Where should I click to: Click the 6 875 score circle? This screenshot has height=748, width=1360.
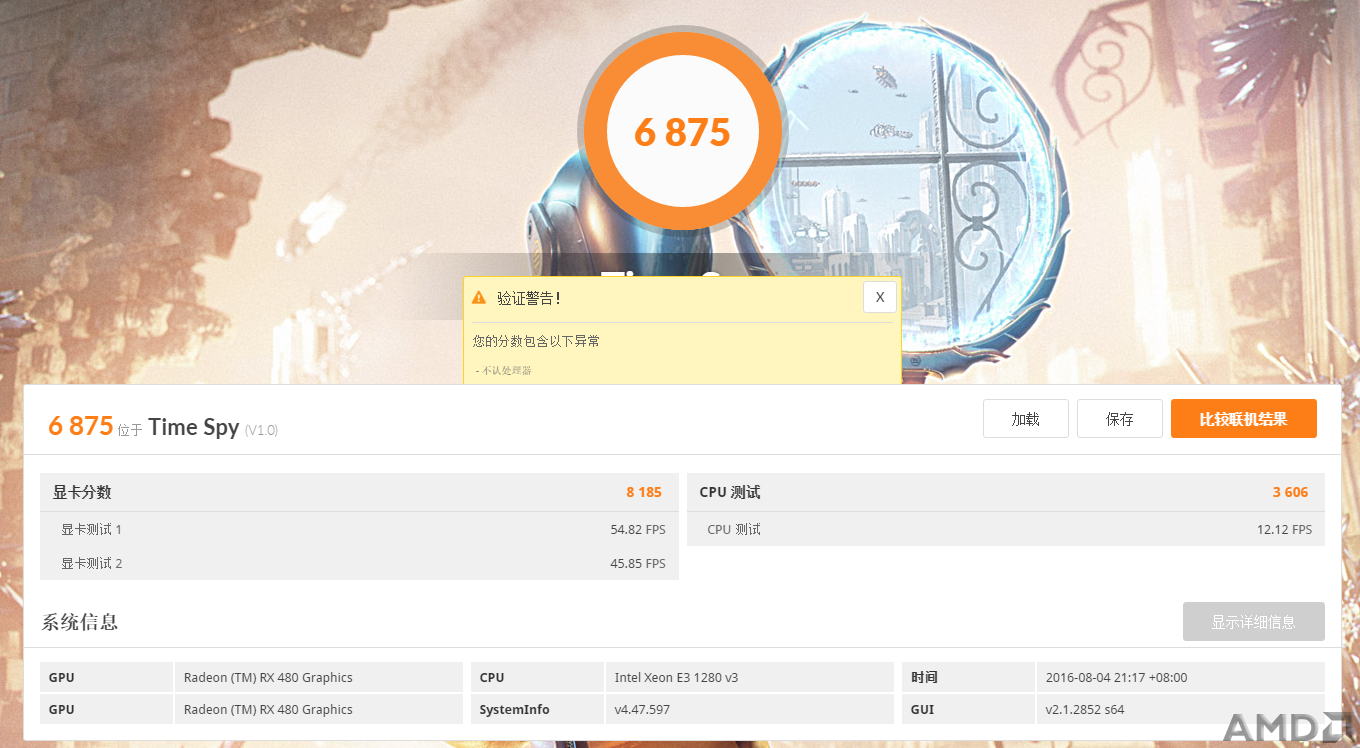tap(683, 132)
